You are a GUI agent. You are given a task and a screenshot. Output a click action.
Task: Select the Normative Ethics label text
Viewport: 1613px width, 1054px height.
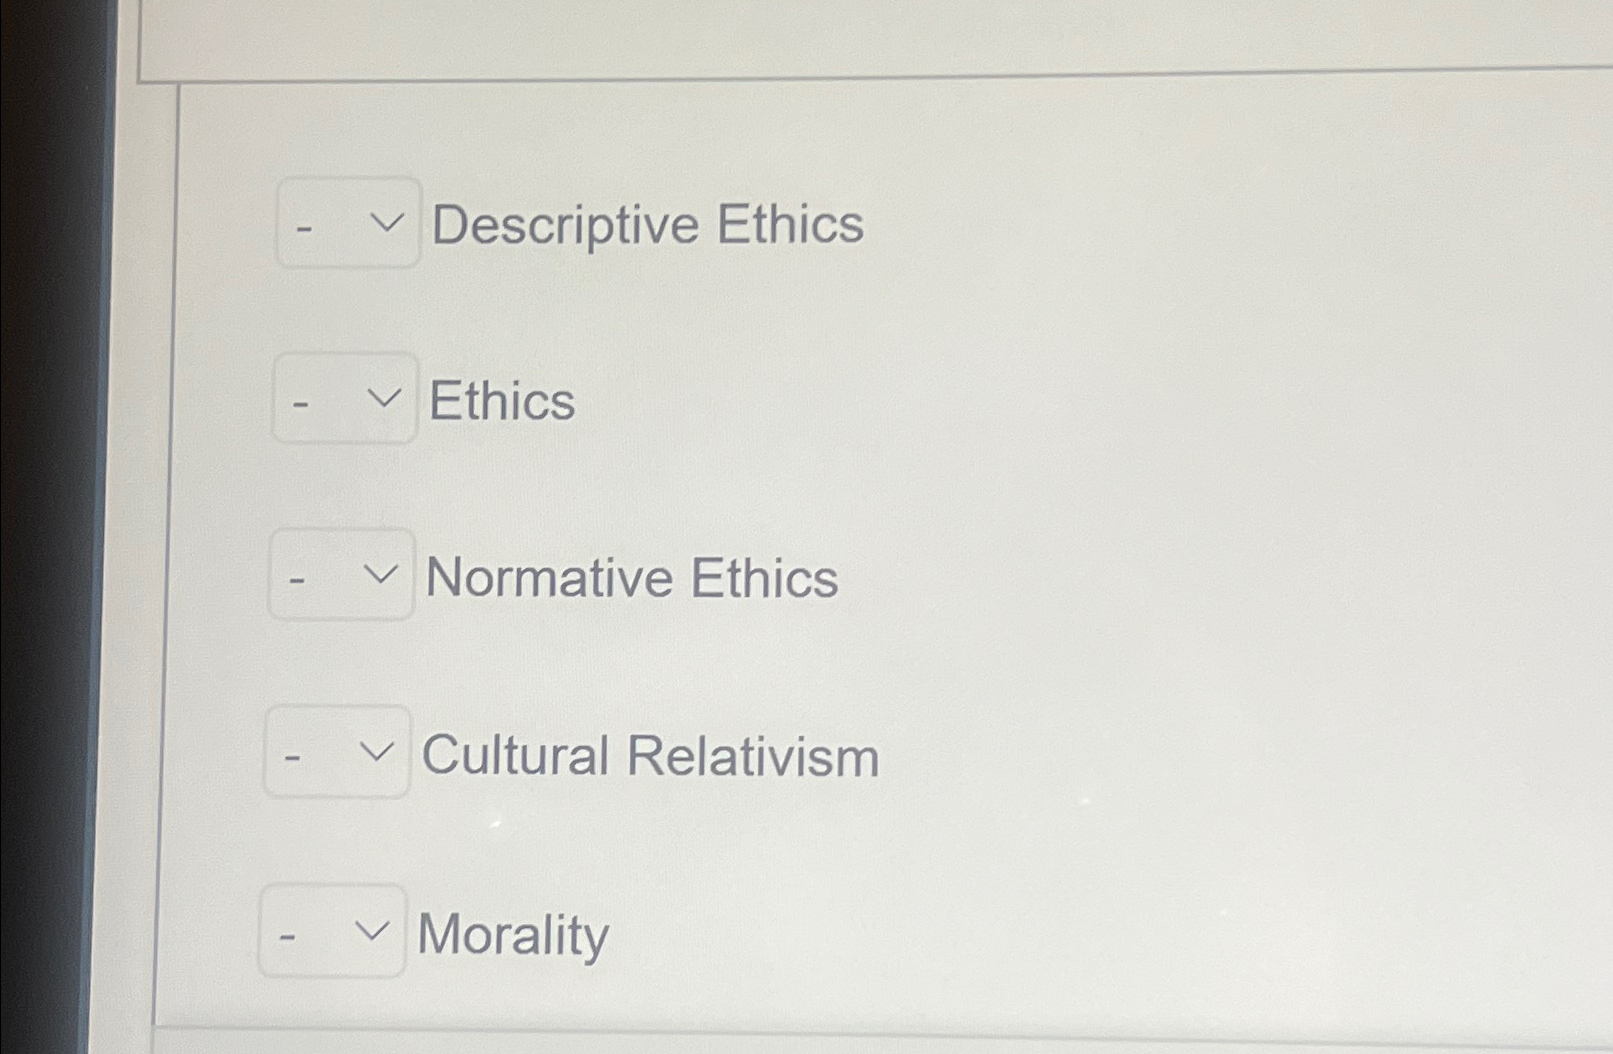[x=631, y=578]
